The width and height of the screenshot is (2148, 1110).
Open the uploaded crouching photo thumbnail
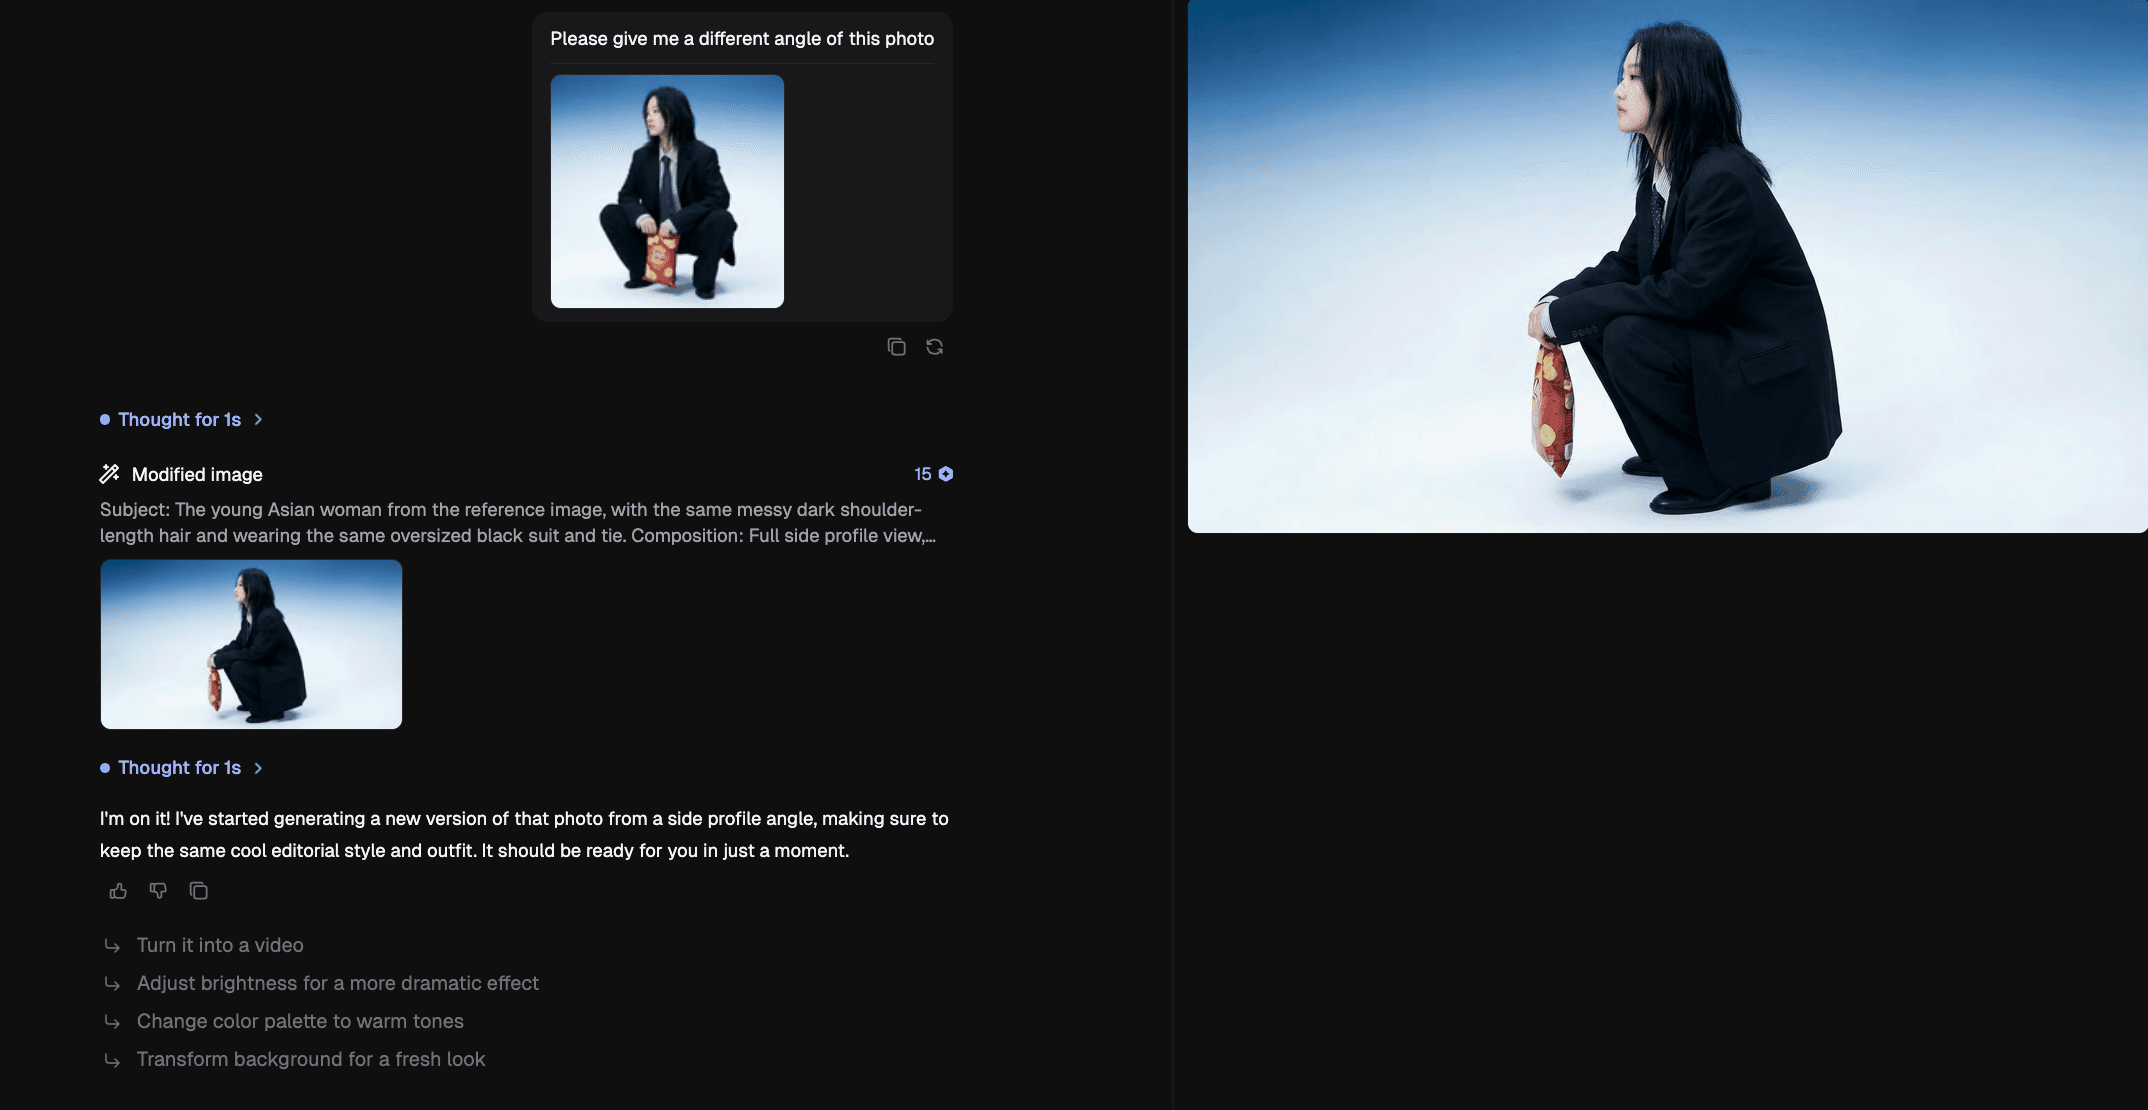667,191
